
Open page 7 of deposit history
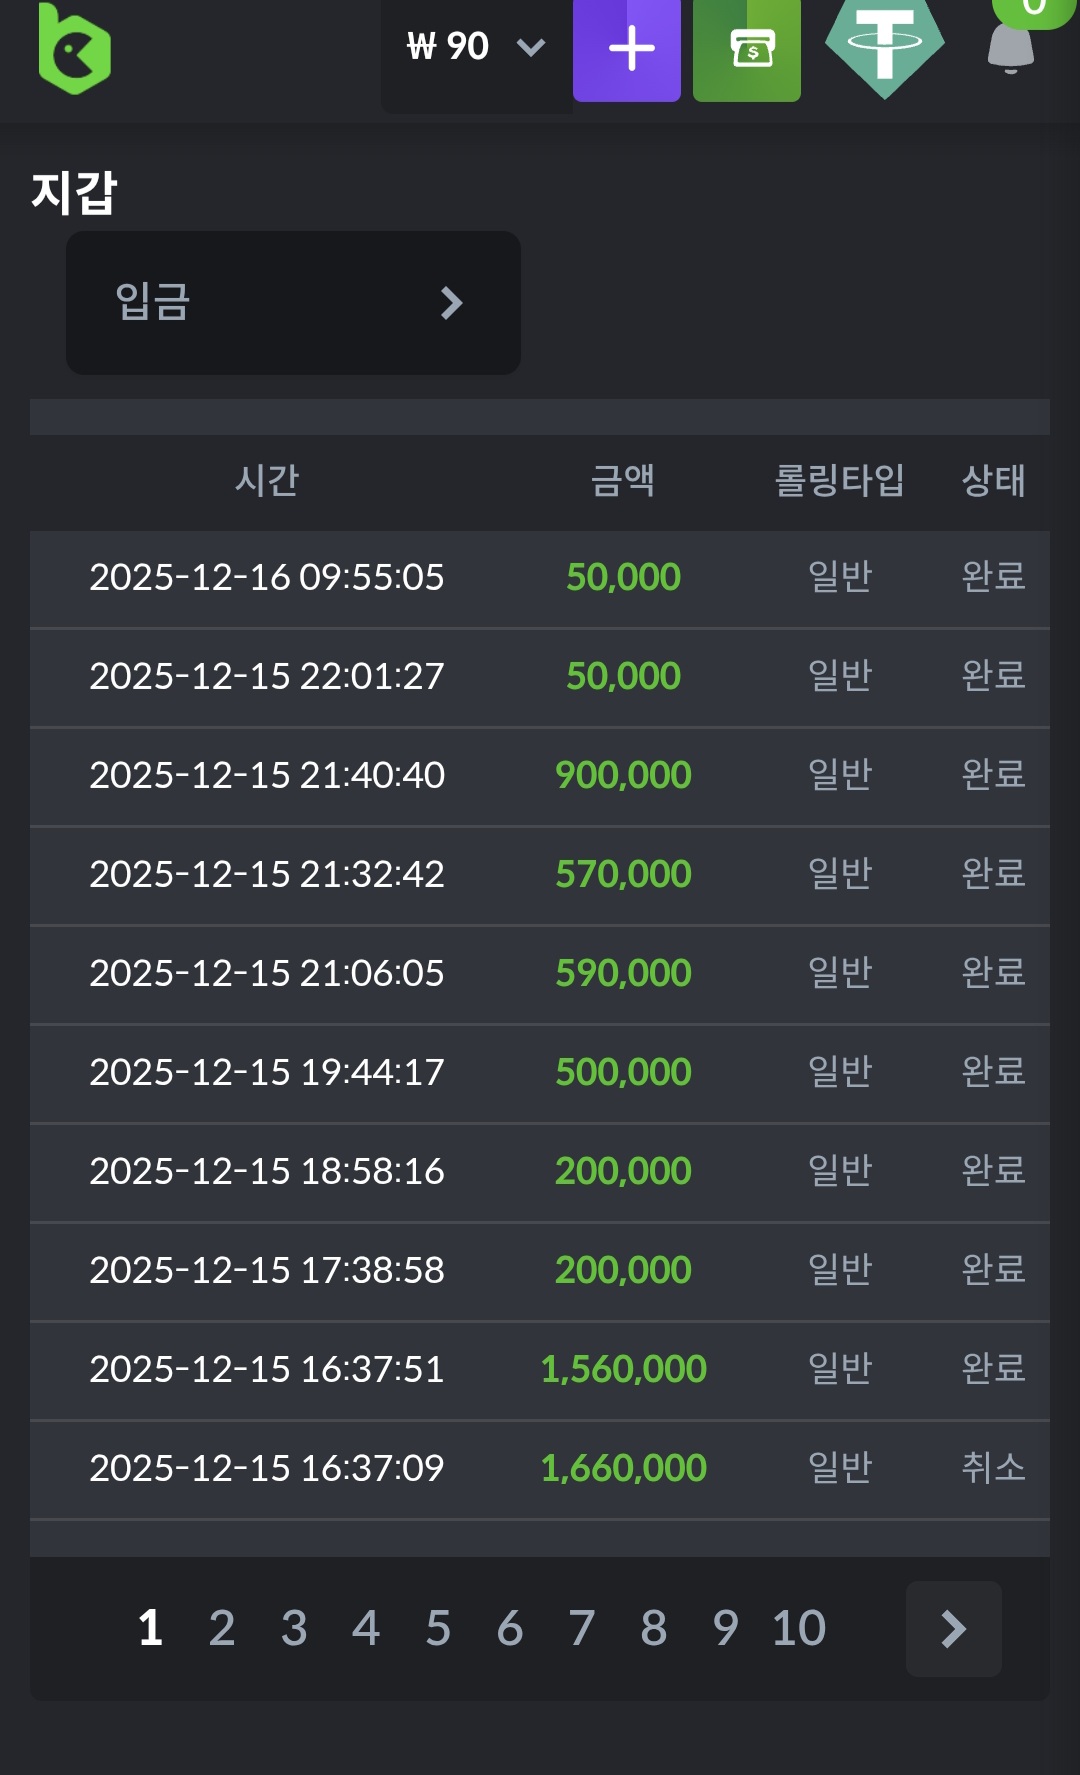point(582,1629)
